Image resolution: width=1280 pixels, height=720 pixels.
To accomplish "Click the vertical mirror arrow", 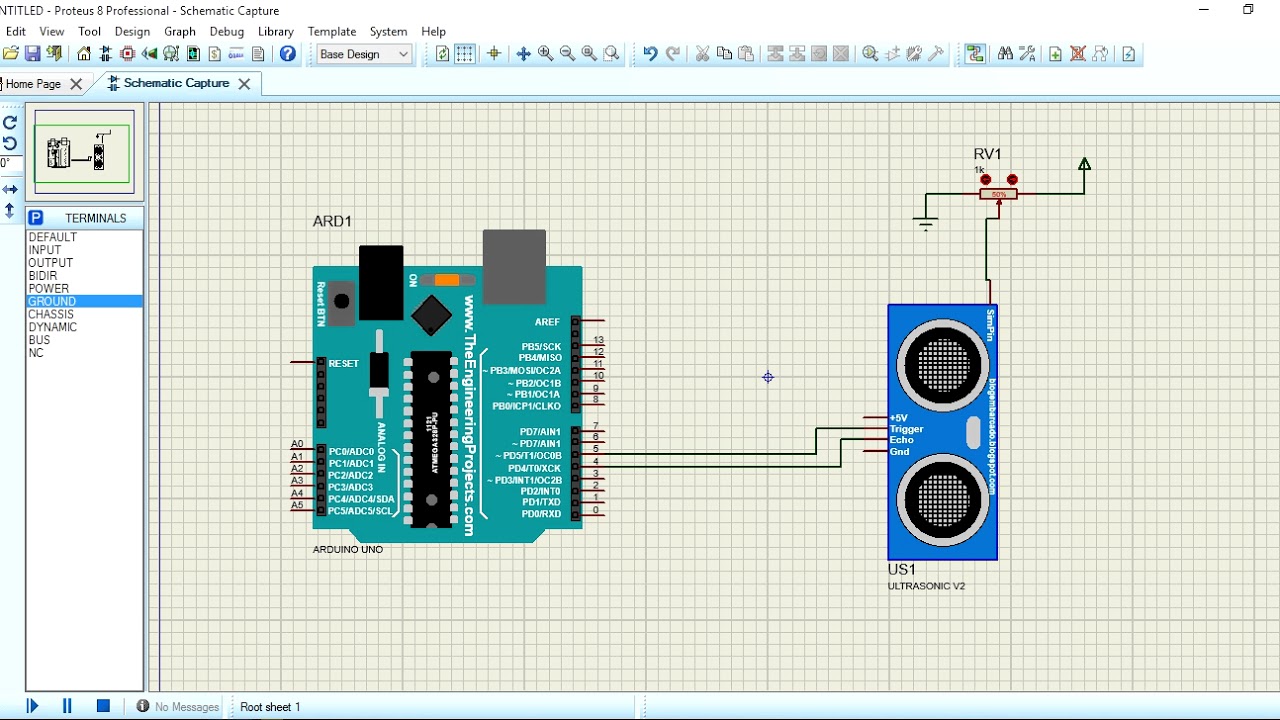I will [x=10, y=211].
